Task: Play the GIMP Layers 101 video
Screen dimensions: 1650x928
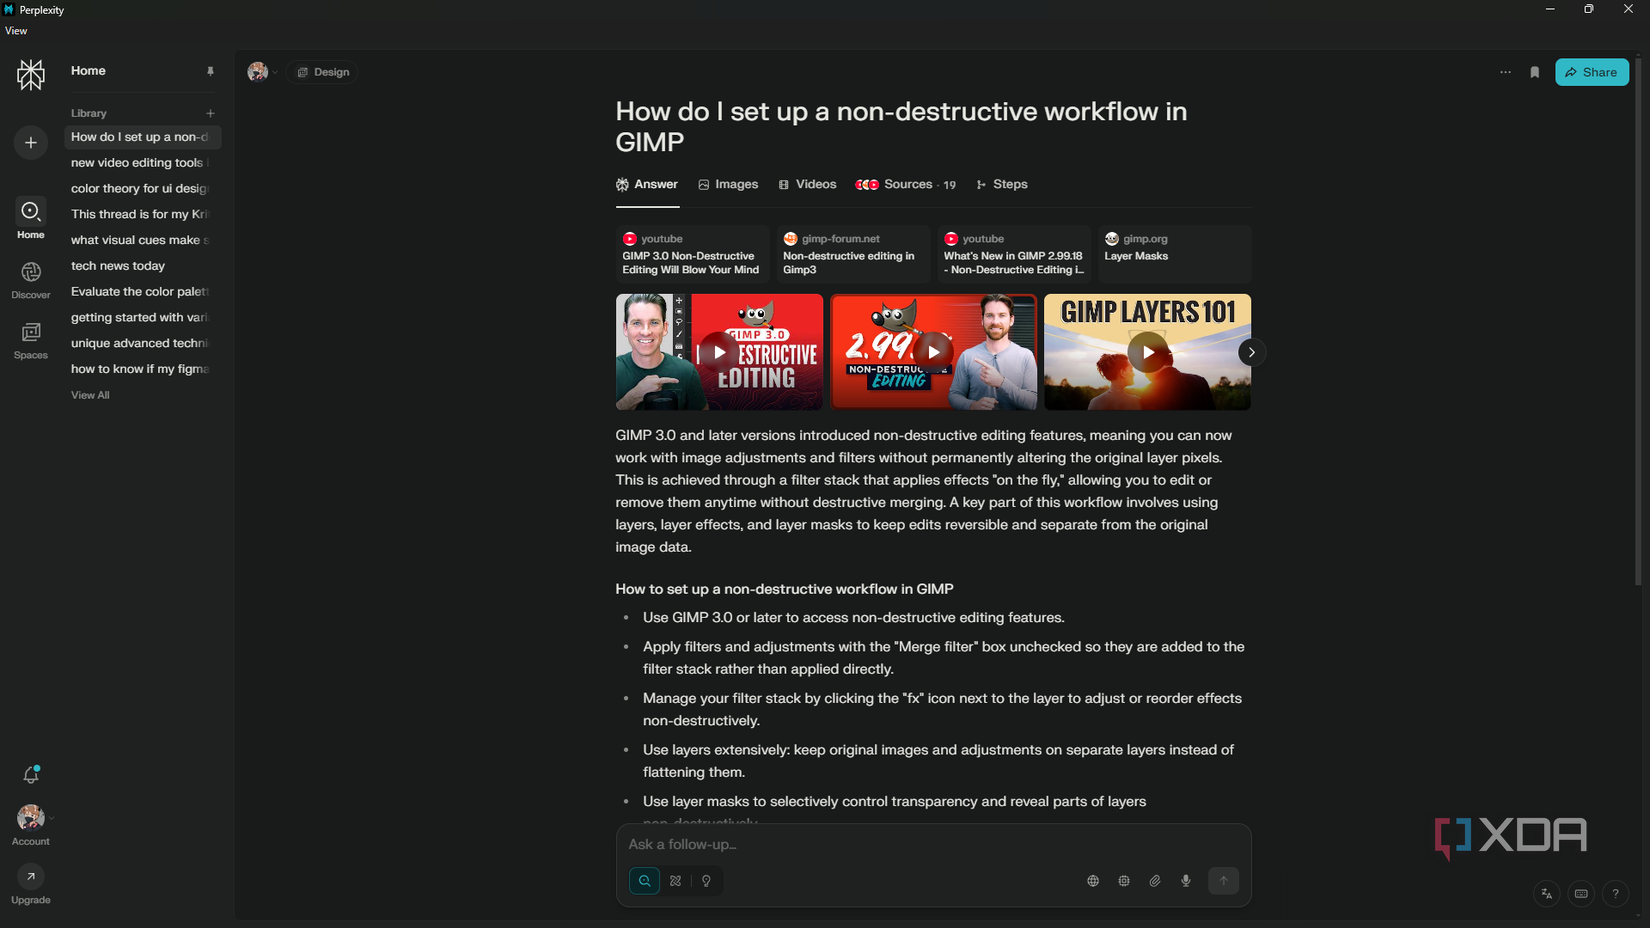Action: coord(1147,352)
